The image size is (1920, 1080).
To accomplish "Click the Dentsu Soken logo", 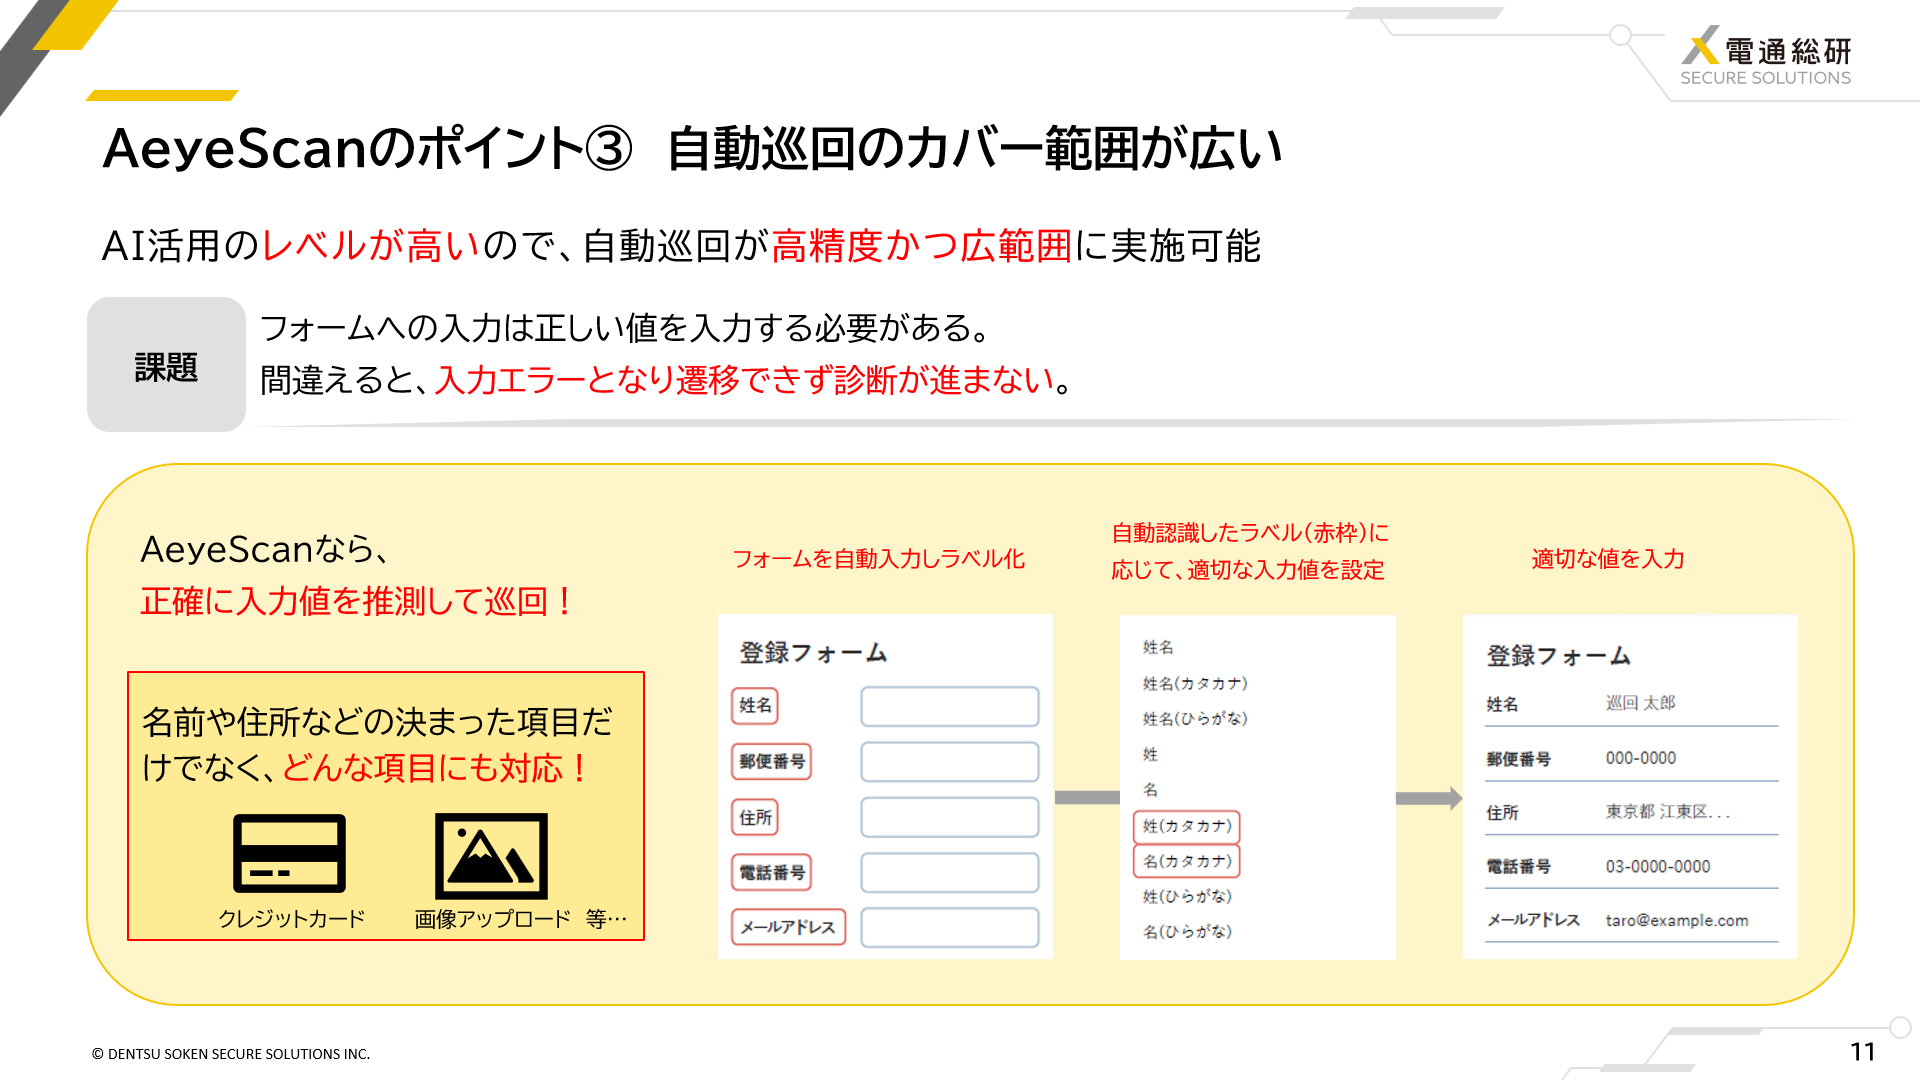I will click(x=1766, y=57).
